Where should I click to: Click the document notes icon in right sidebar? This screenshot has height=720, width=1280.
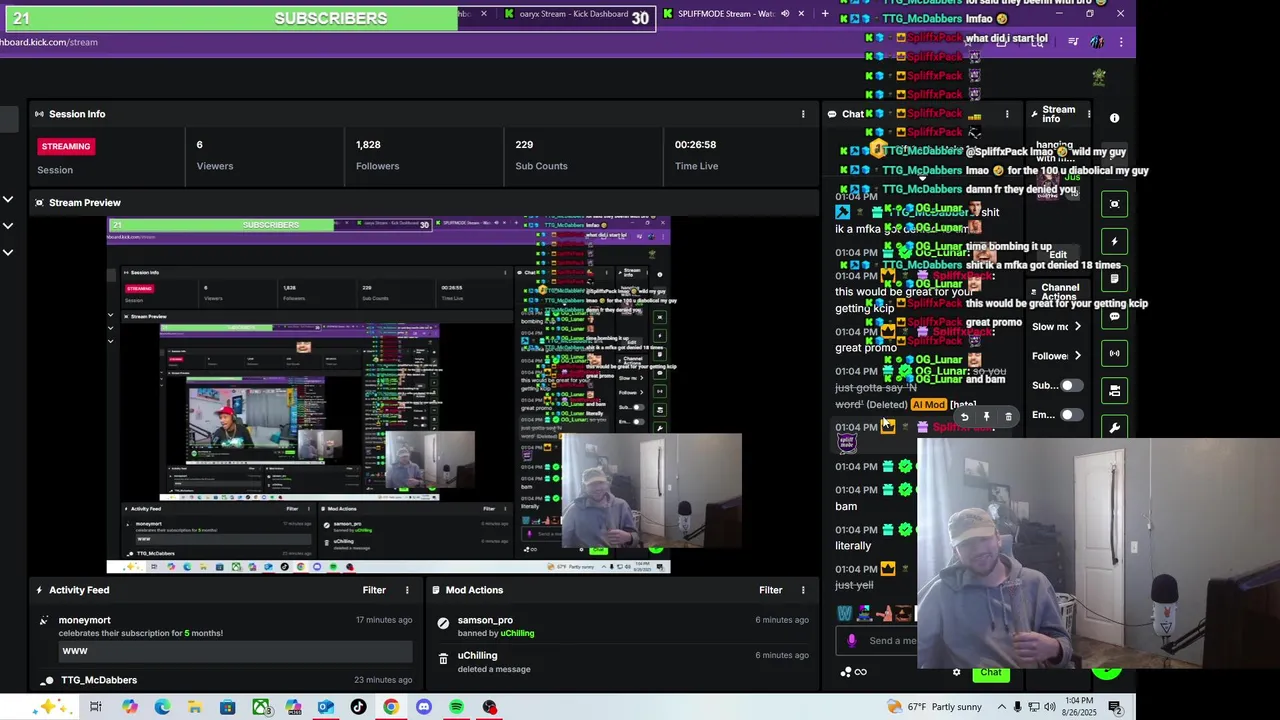(x=1114, y=279)
